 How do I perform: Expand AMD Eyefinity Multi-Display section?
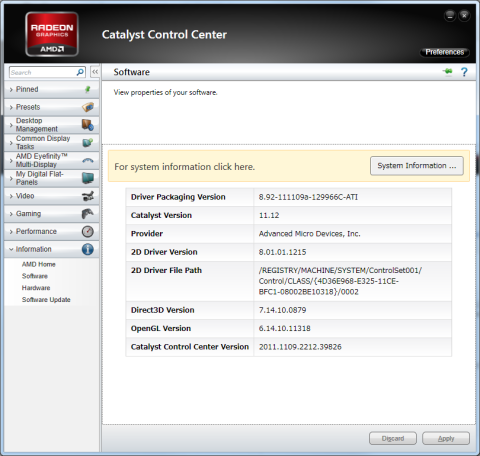pos(52,160)
